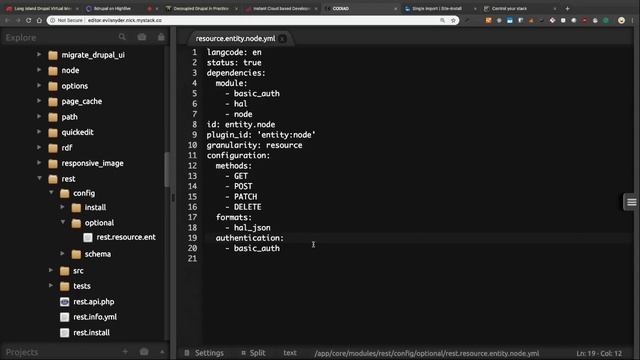Click the camera icon in Projects panel
This screenshot has height=360, width=640.
pyautogui.click(x=144, y=351)
